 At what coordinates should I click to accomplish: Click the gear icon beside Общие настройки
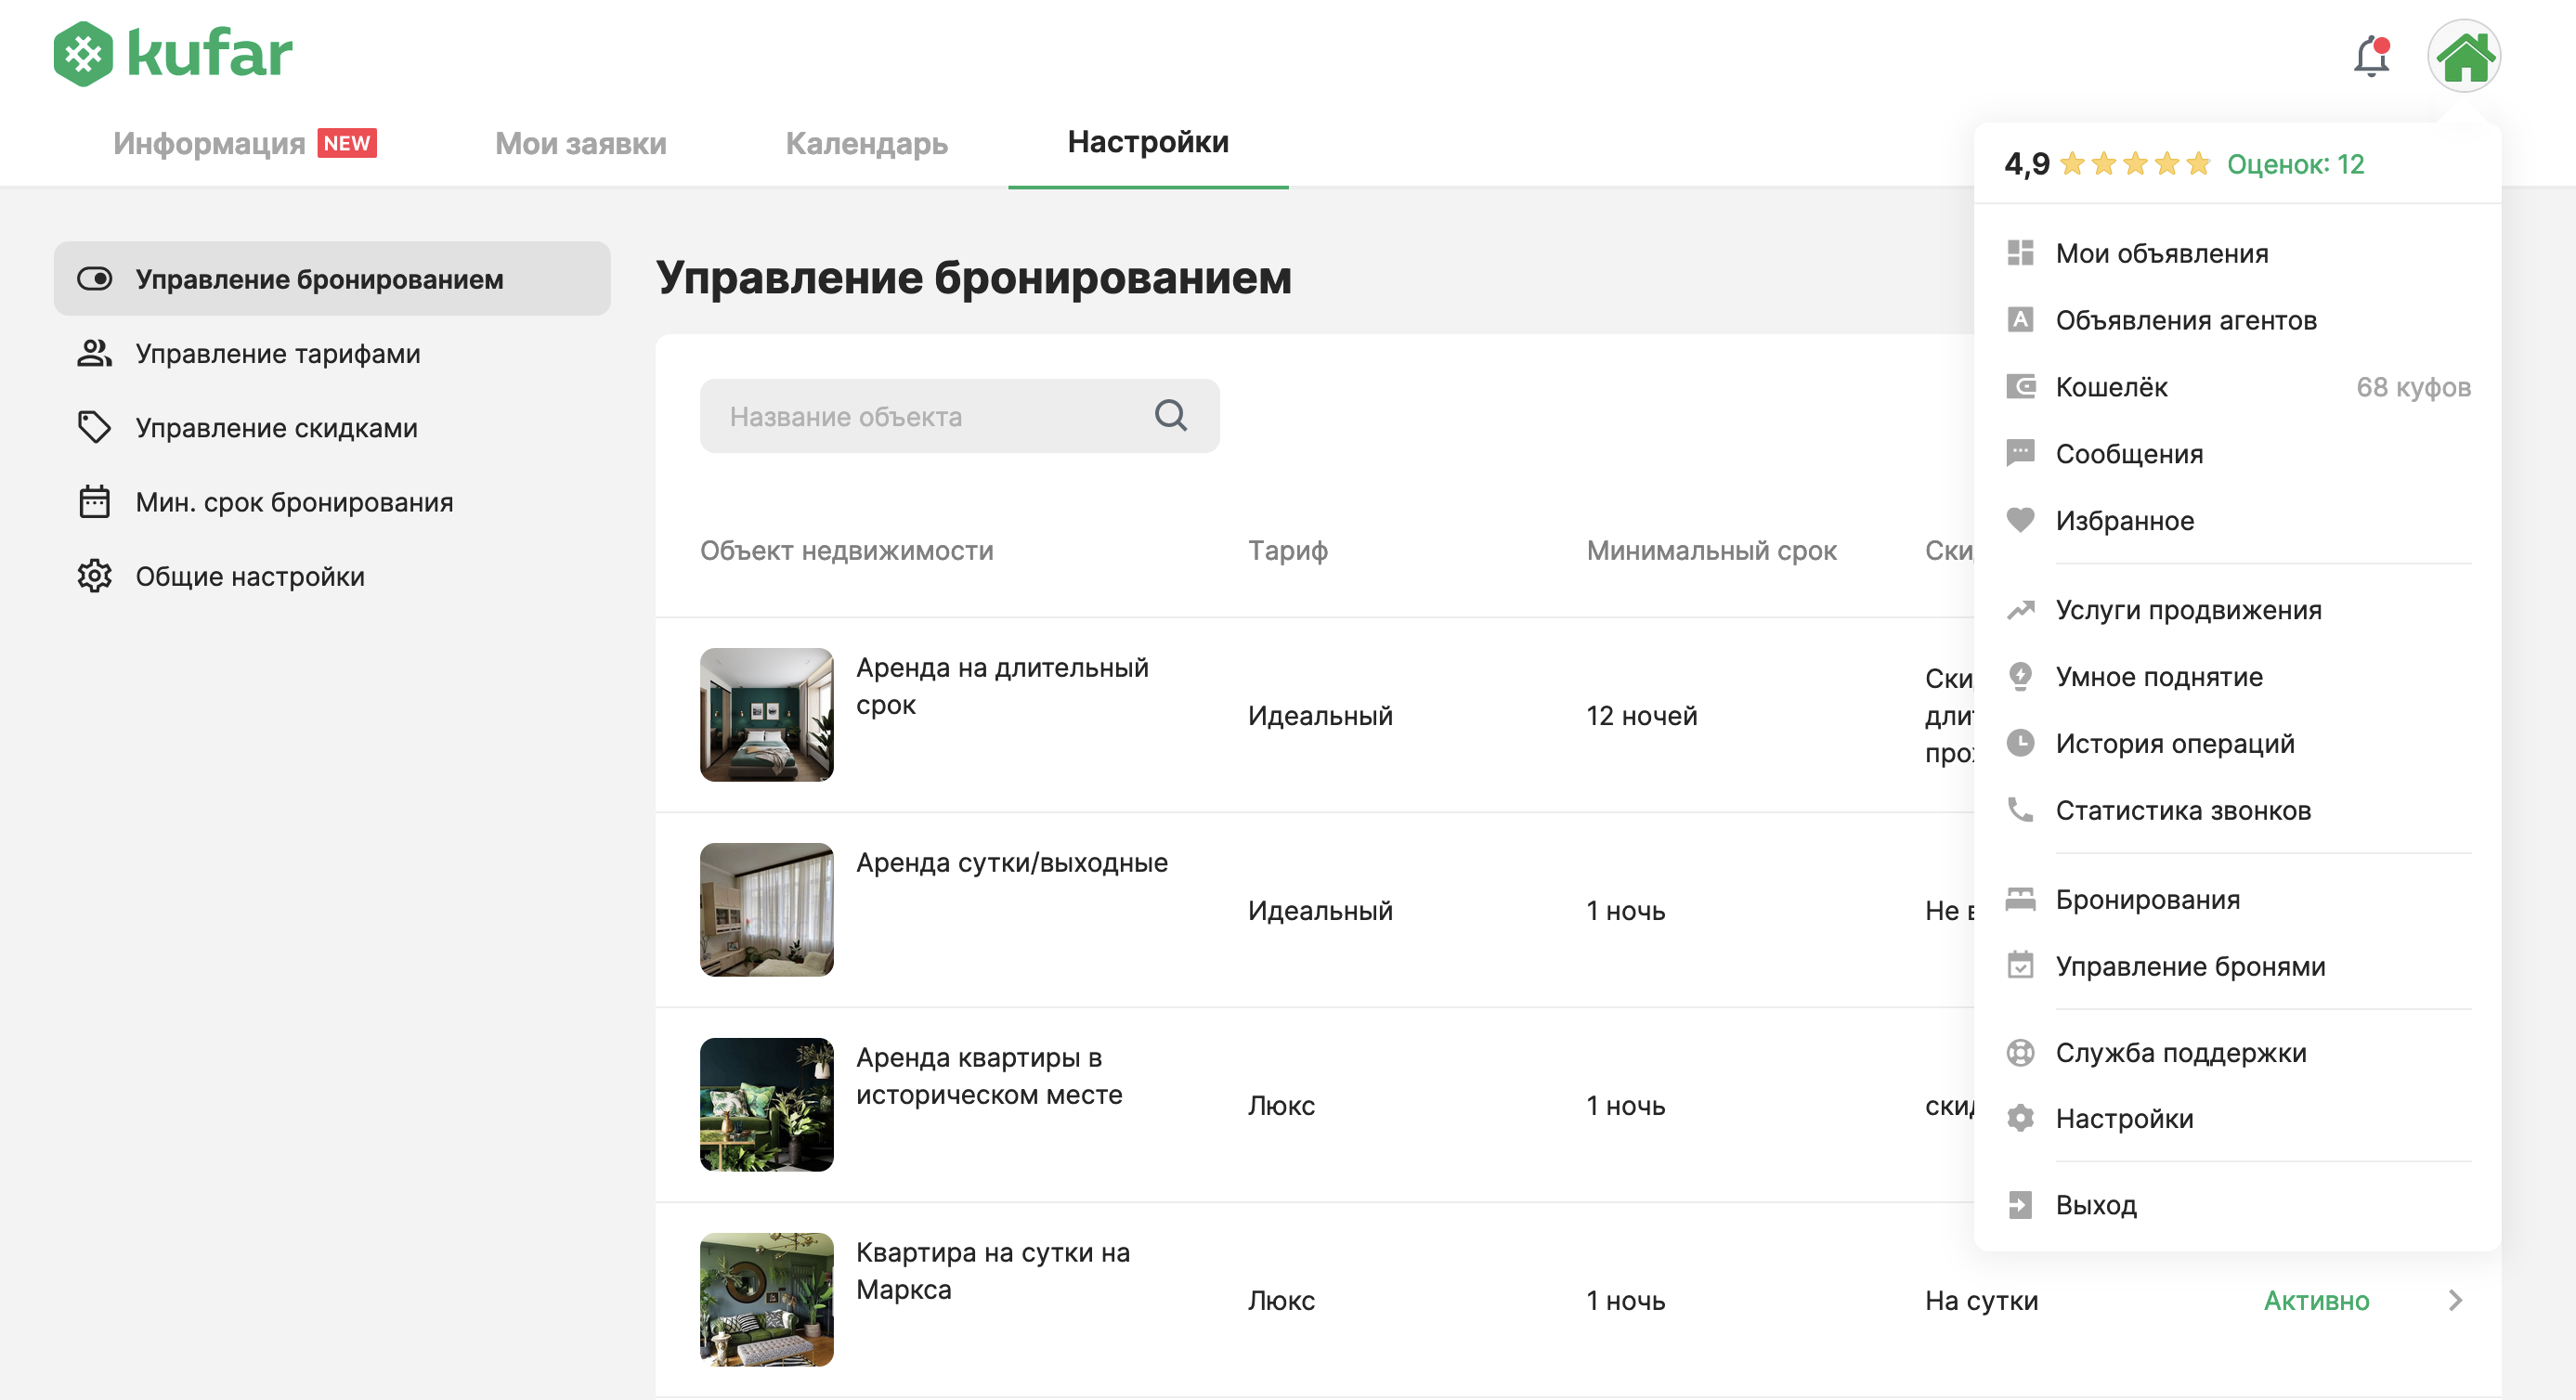pyautogui.click(x=95, y=576)
